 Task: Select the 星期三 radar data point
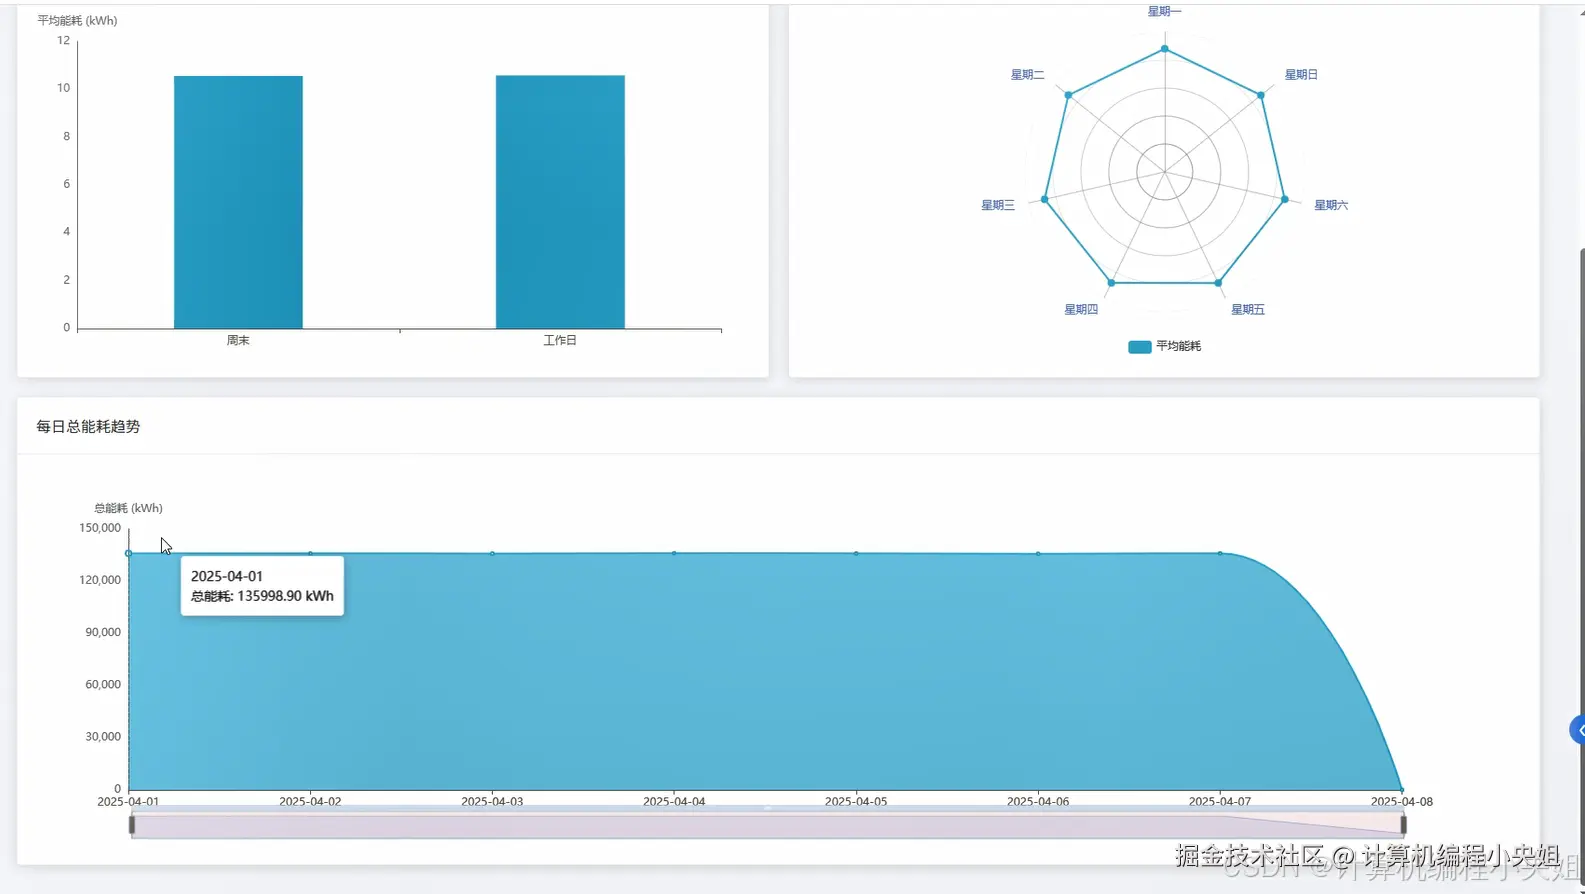1045,199
